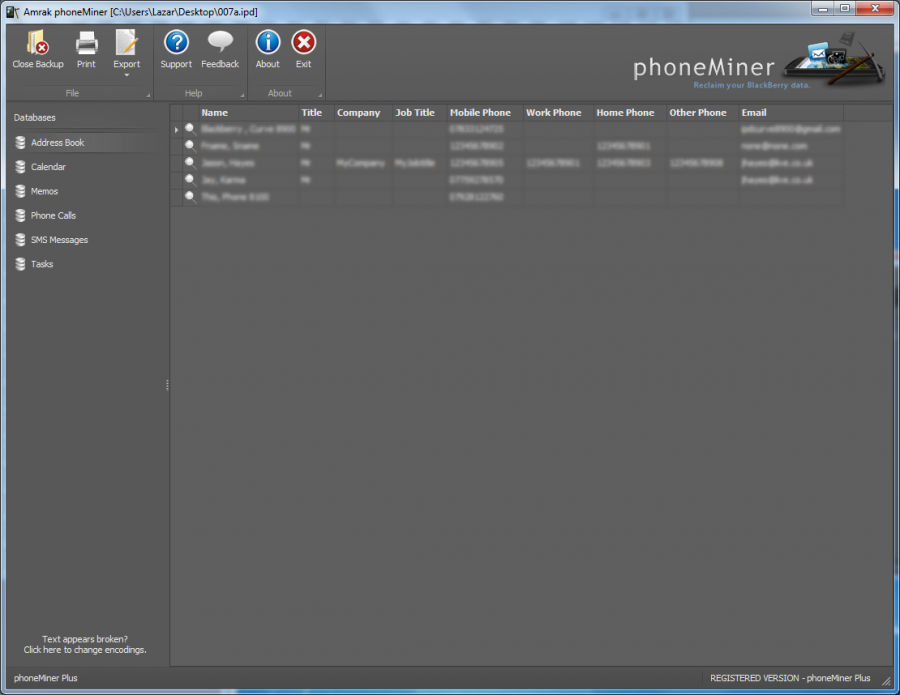Click the window resize grip in the status bar
The image size is (900, 695).
[887, 681]
